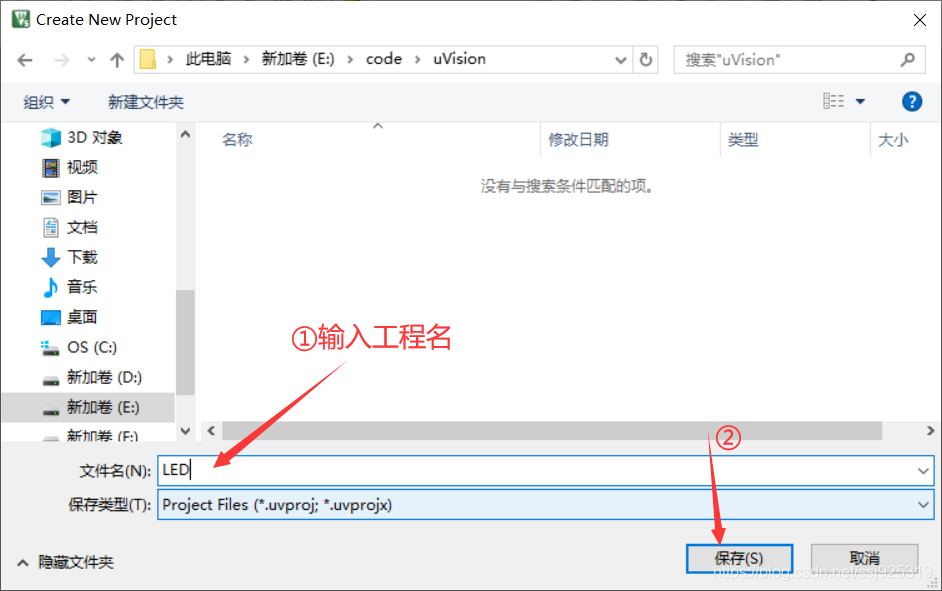
Task: Click the navigation pane vertical scrollbar thumb
Action: click(x=186, y=342)
